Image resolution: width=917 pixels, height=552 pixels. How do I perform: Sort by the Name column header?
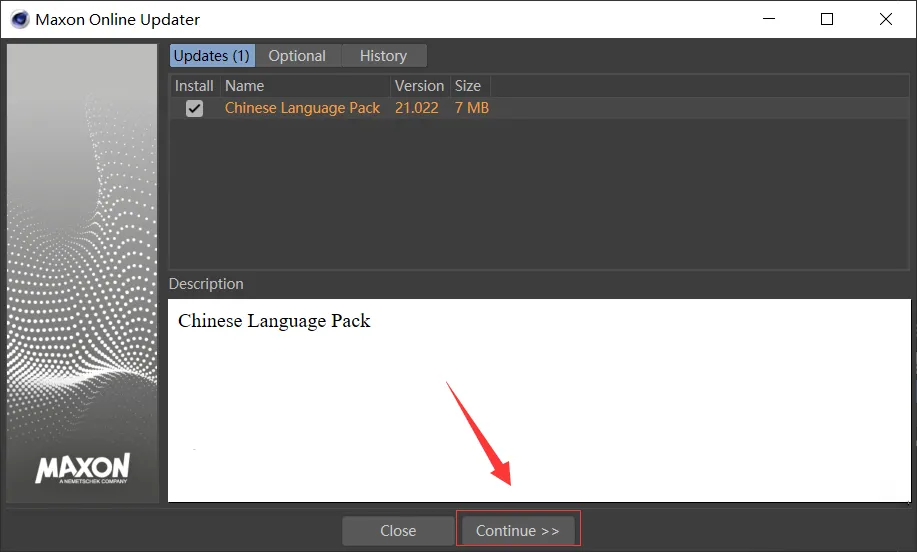pos(306,86)
